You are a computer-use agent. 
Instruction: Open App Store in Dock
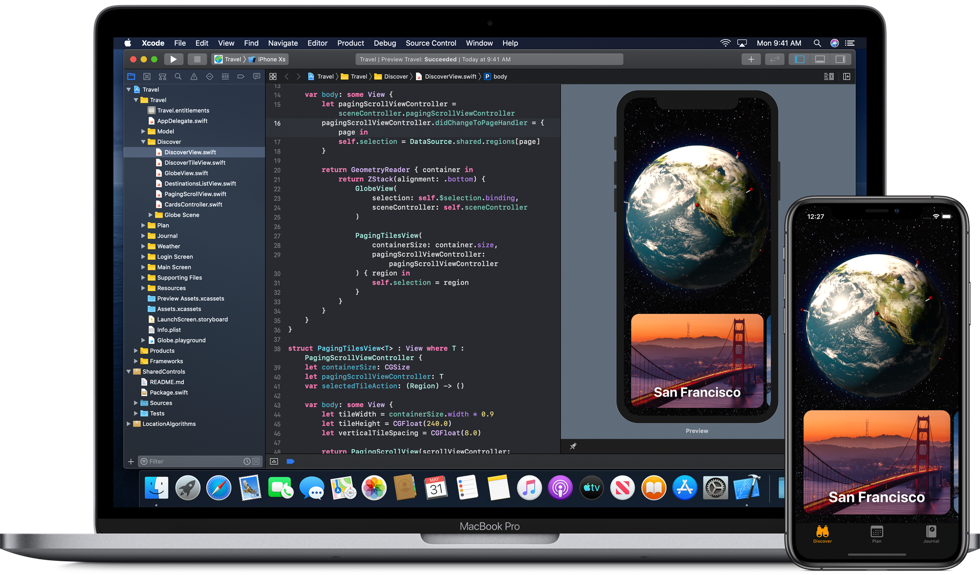(x=684, y=488)
